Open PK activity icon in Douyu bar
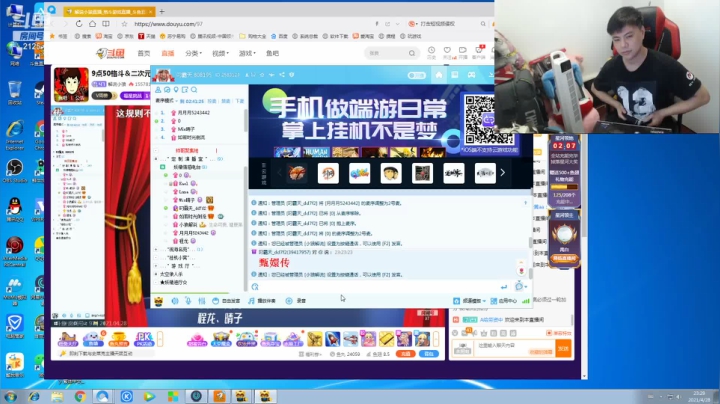This screenshot has width=720, height=404. click(x=144, y=339)
